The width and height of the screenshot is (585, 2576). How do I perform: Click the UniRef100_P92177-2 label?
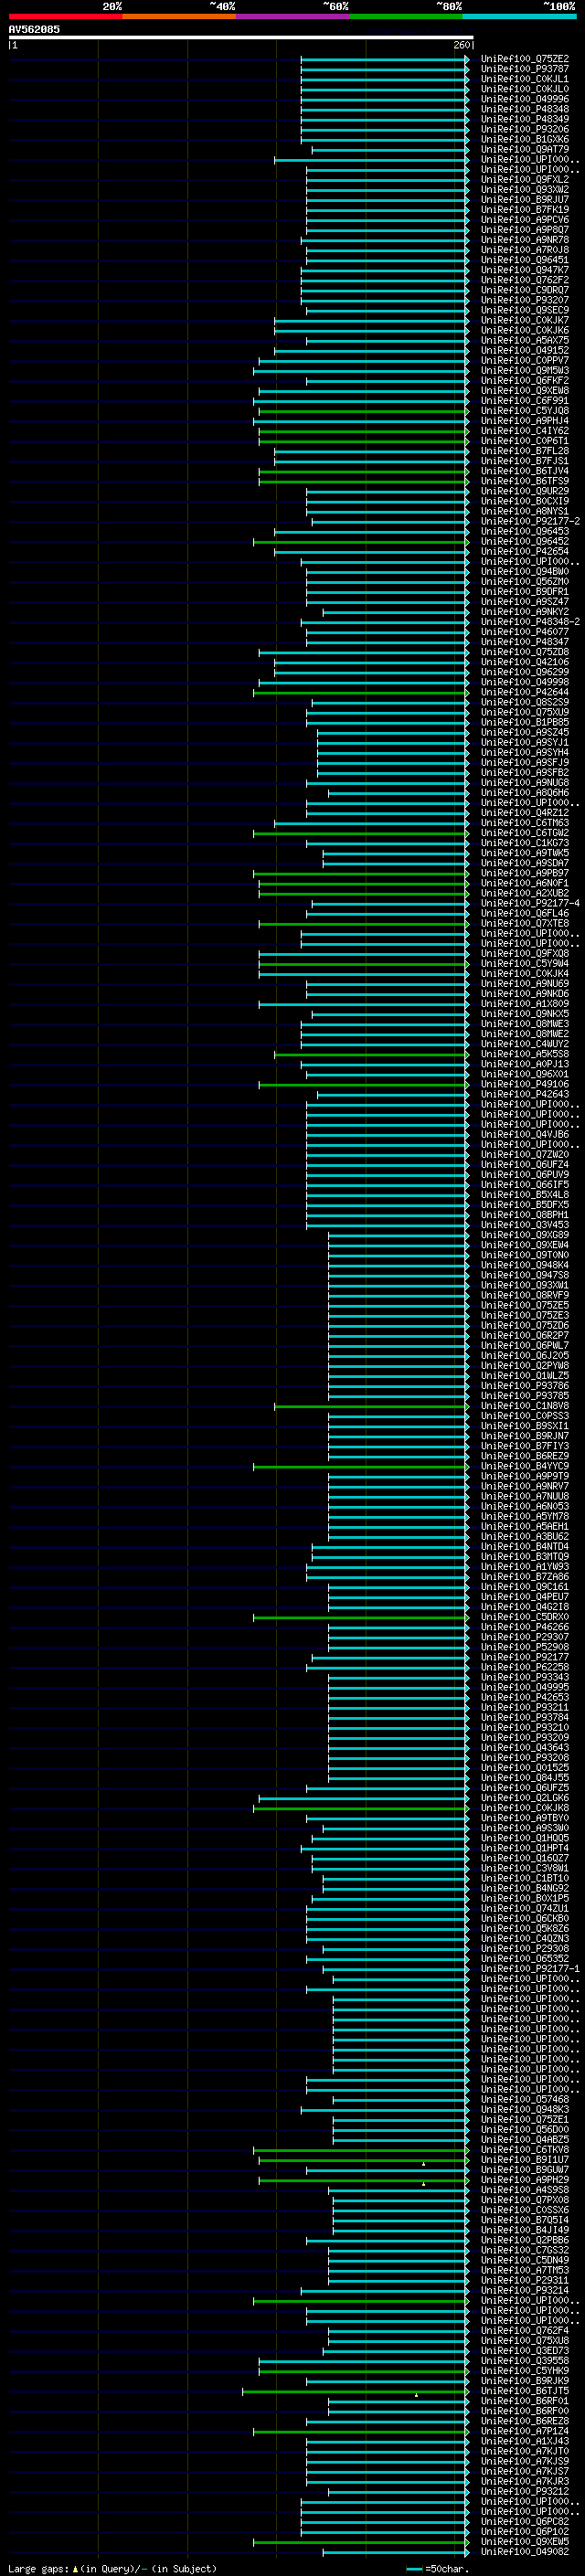(530, 521)
